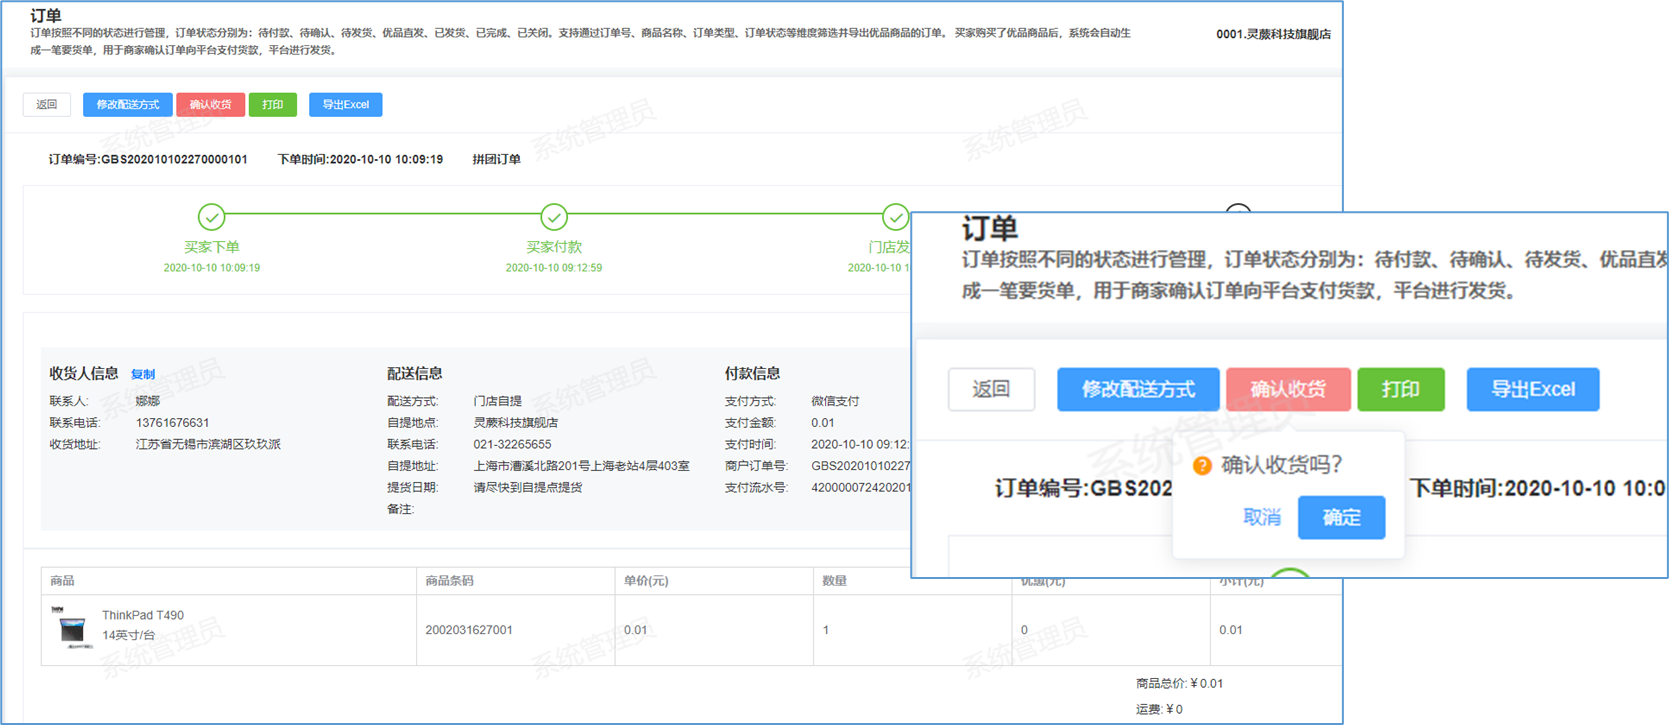Click the 拼团订单 order type label
This screenshot has width=1669, height=725.
point(496,159)
